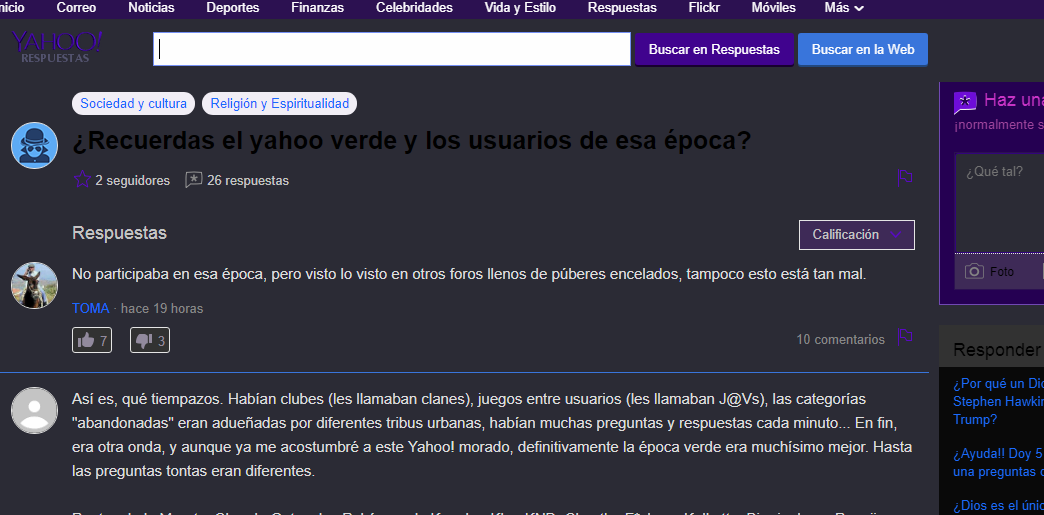Screen dimensions: 1044x515
Task: Go to Correo in the top navigation
Action: pos(76,8)
